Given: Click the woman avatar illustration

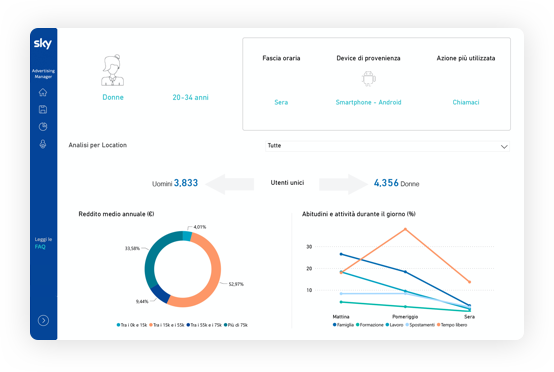Looking at the screenshot, I should (x=112, y=70).
